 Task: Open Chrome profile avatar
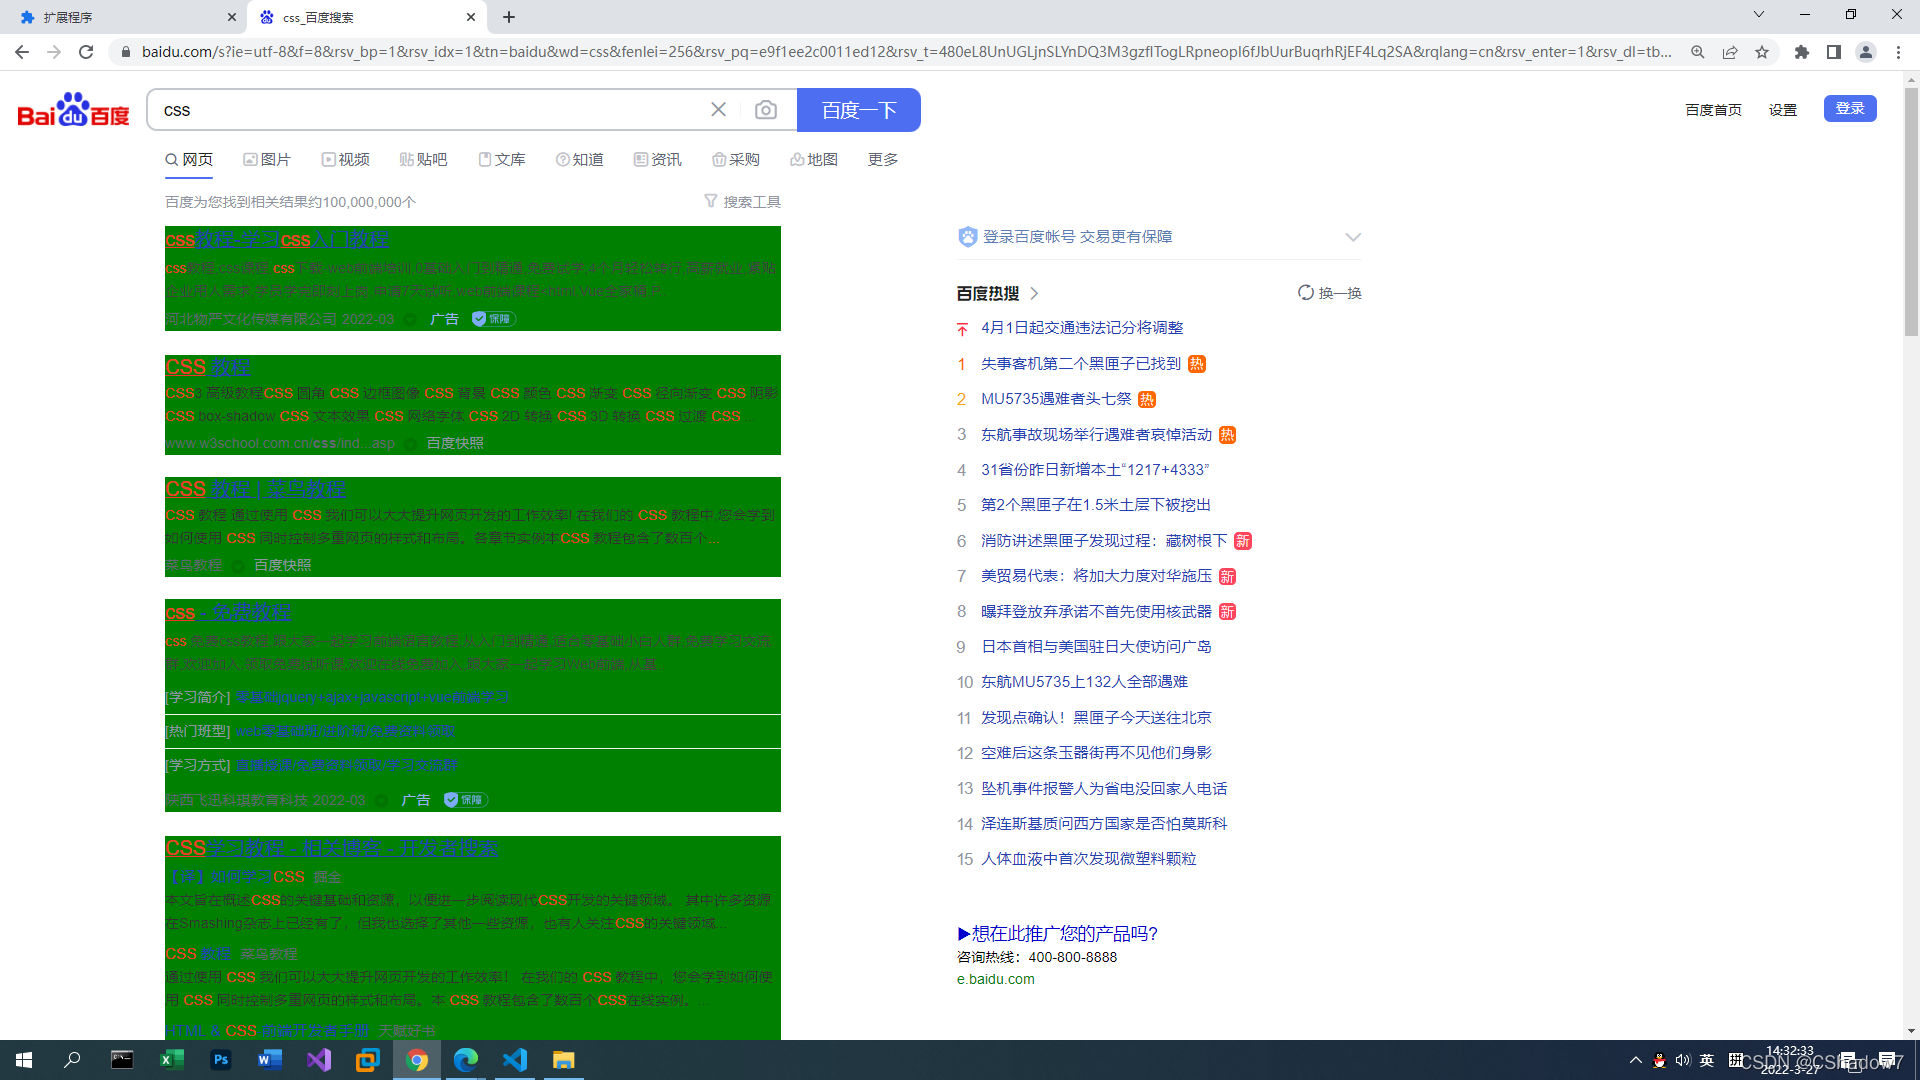tap(1866, 52)
